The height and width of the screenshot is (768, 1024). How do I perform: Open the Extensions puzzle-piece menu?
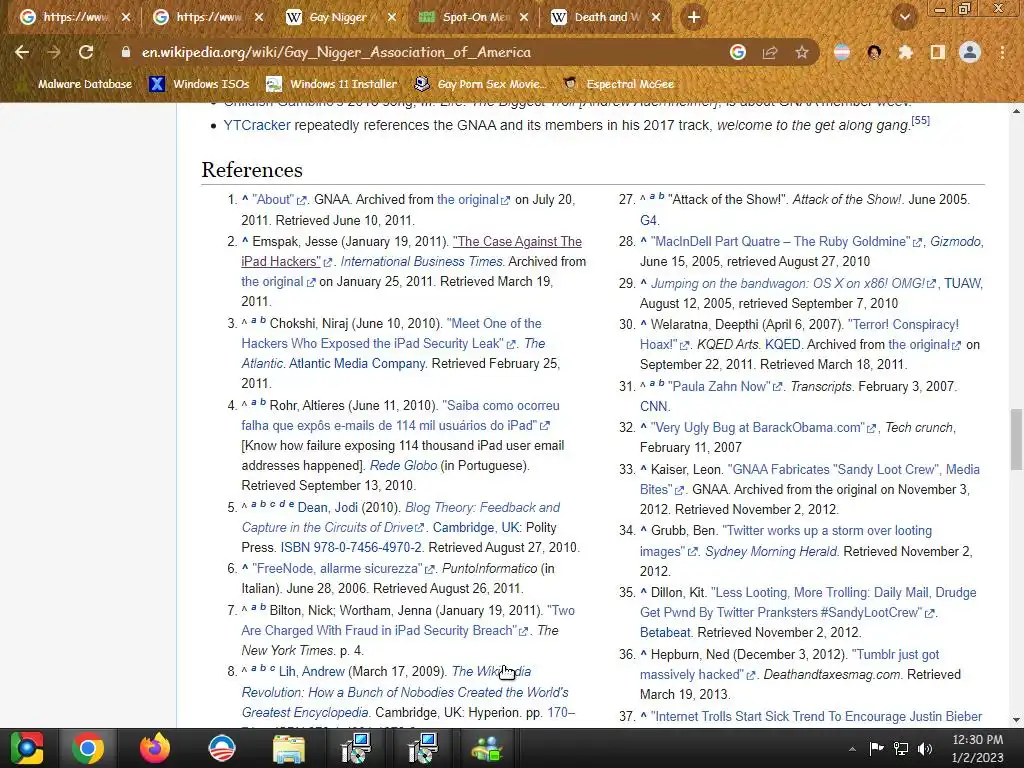pos(905,52)
